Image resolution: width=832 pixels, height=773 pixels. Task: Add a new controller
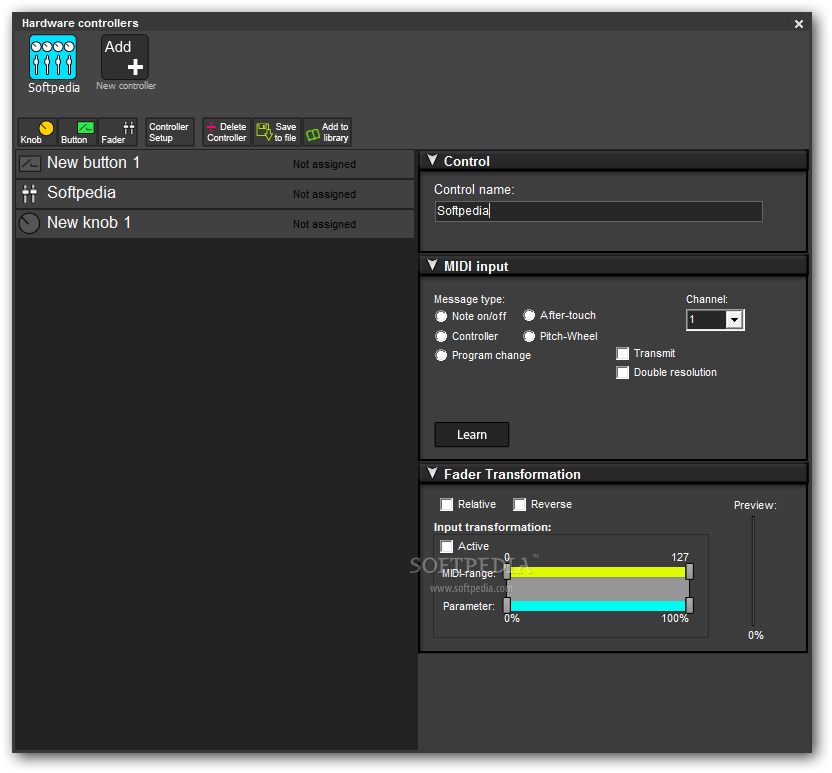coord(125,57)
